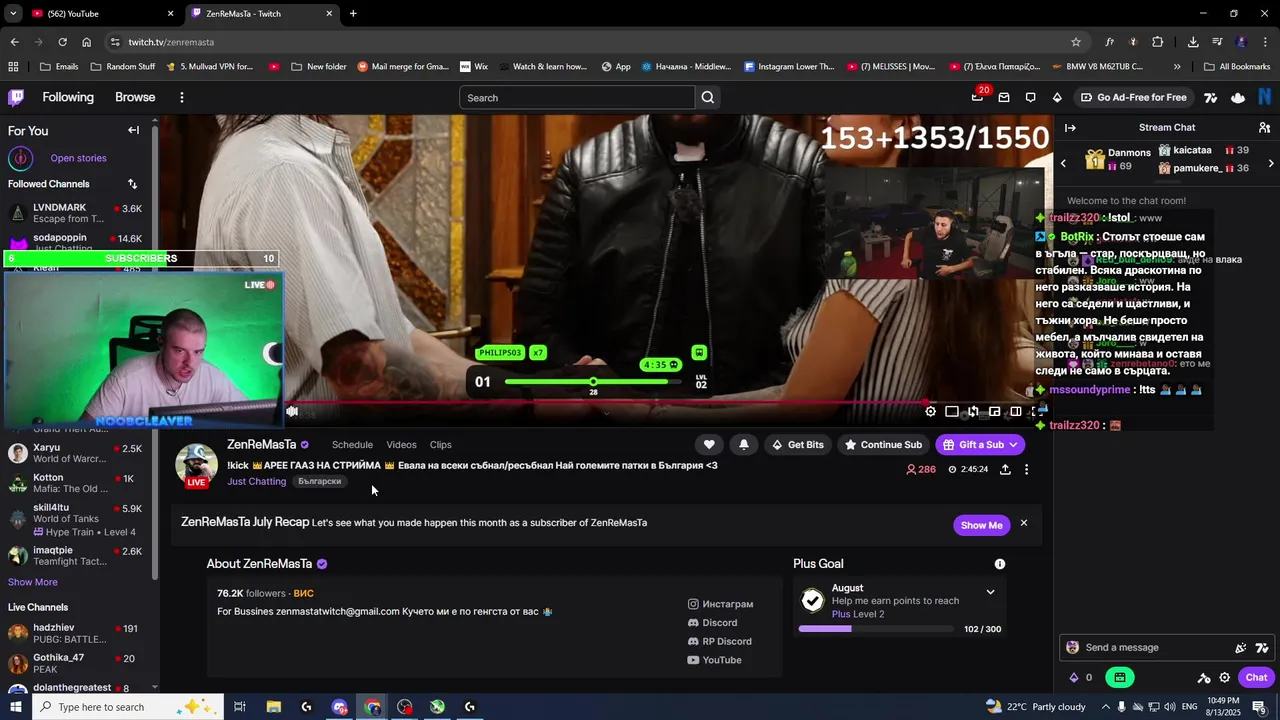
Task: Open the Twitch home logo
Action: tap(16, 97)
